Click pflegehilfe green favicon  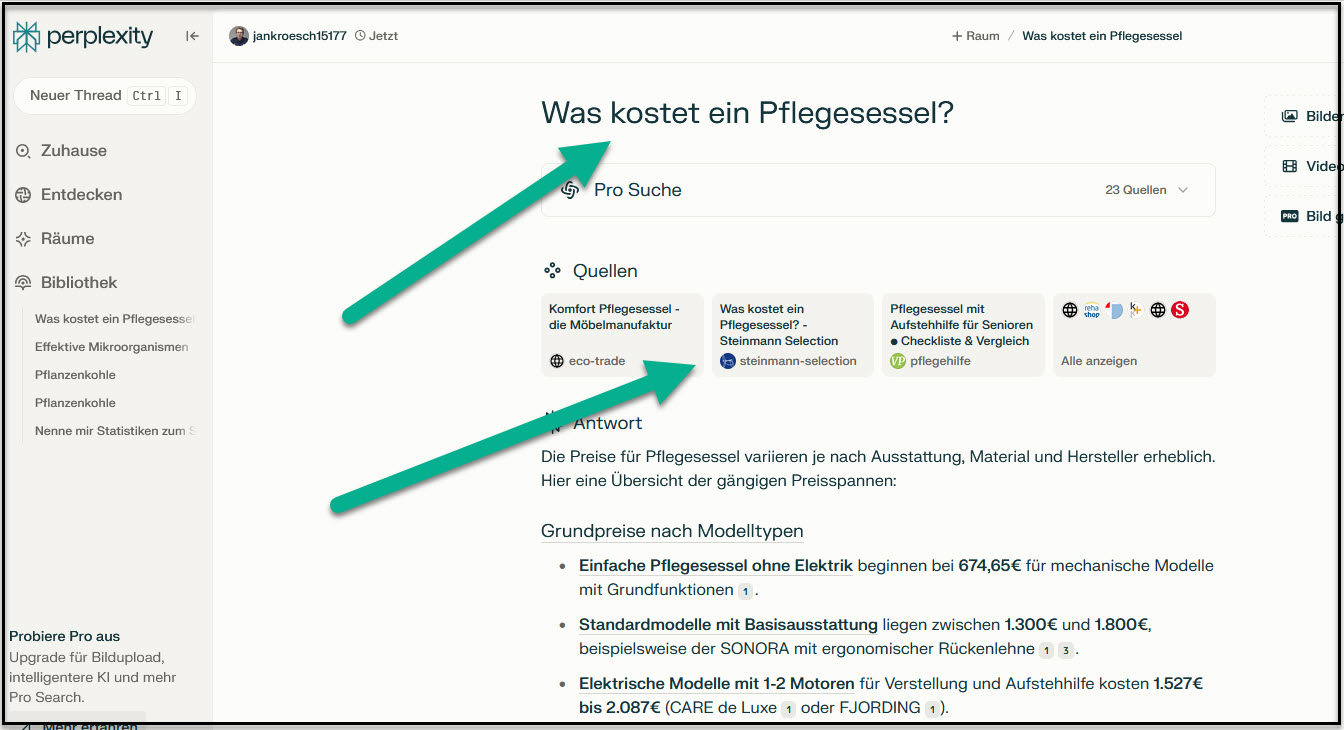click(x=898, y=361)
